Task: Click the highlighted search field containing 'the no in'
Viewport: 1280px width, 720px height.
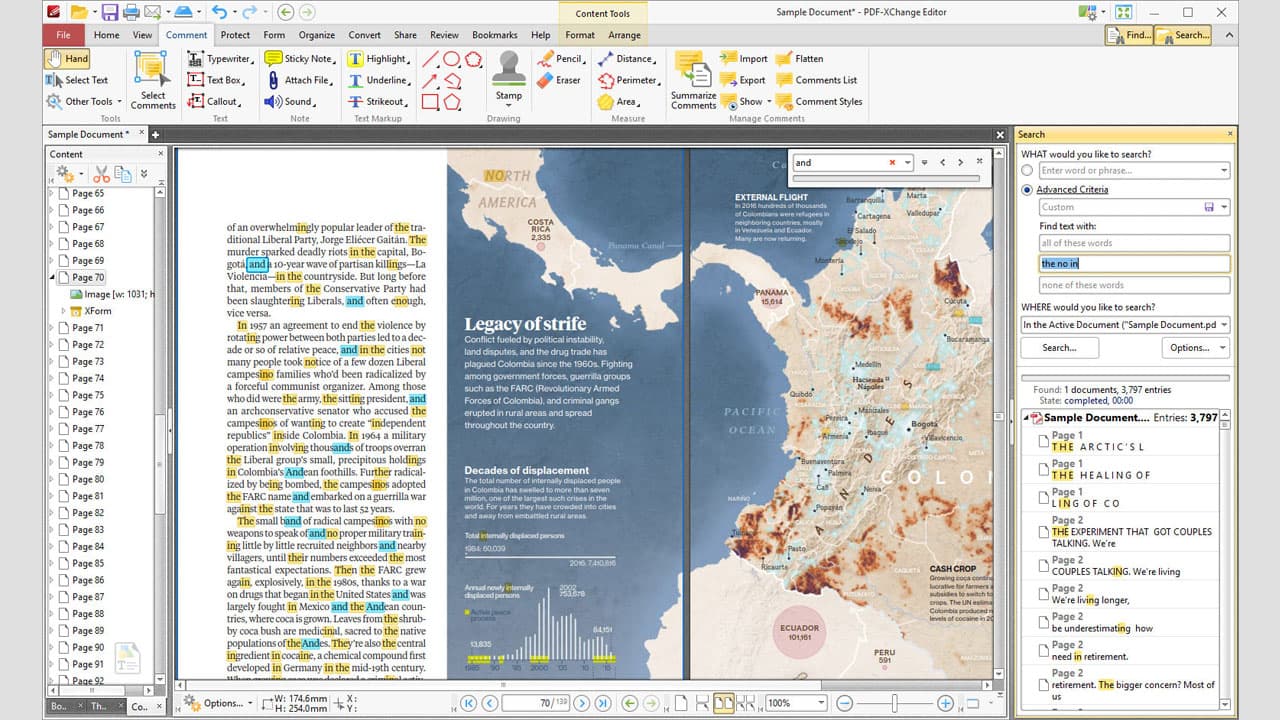Action: click(x=1131, y=263)
